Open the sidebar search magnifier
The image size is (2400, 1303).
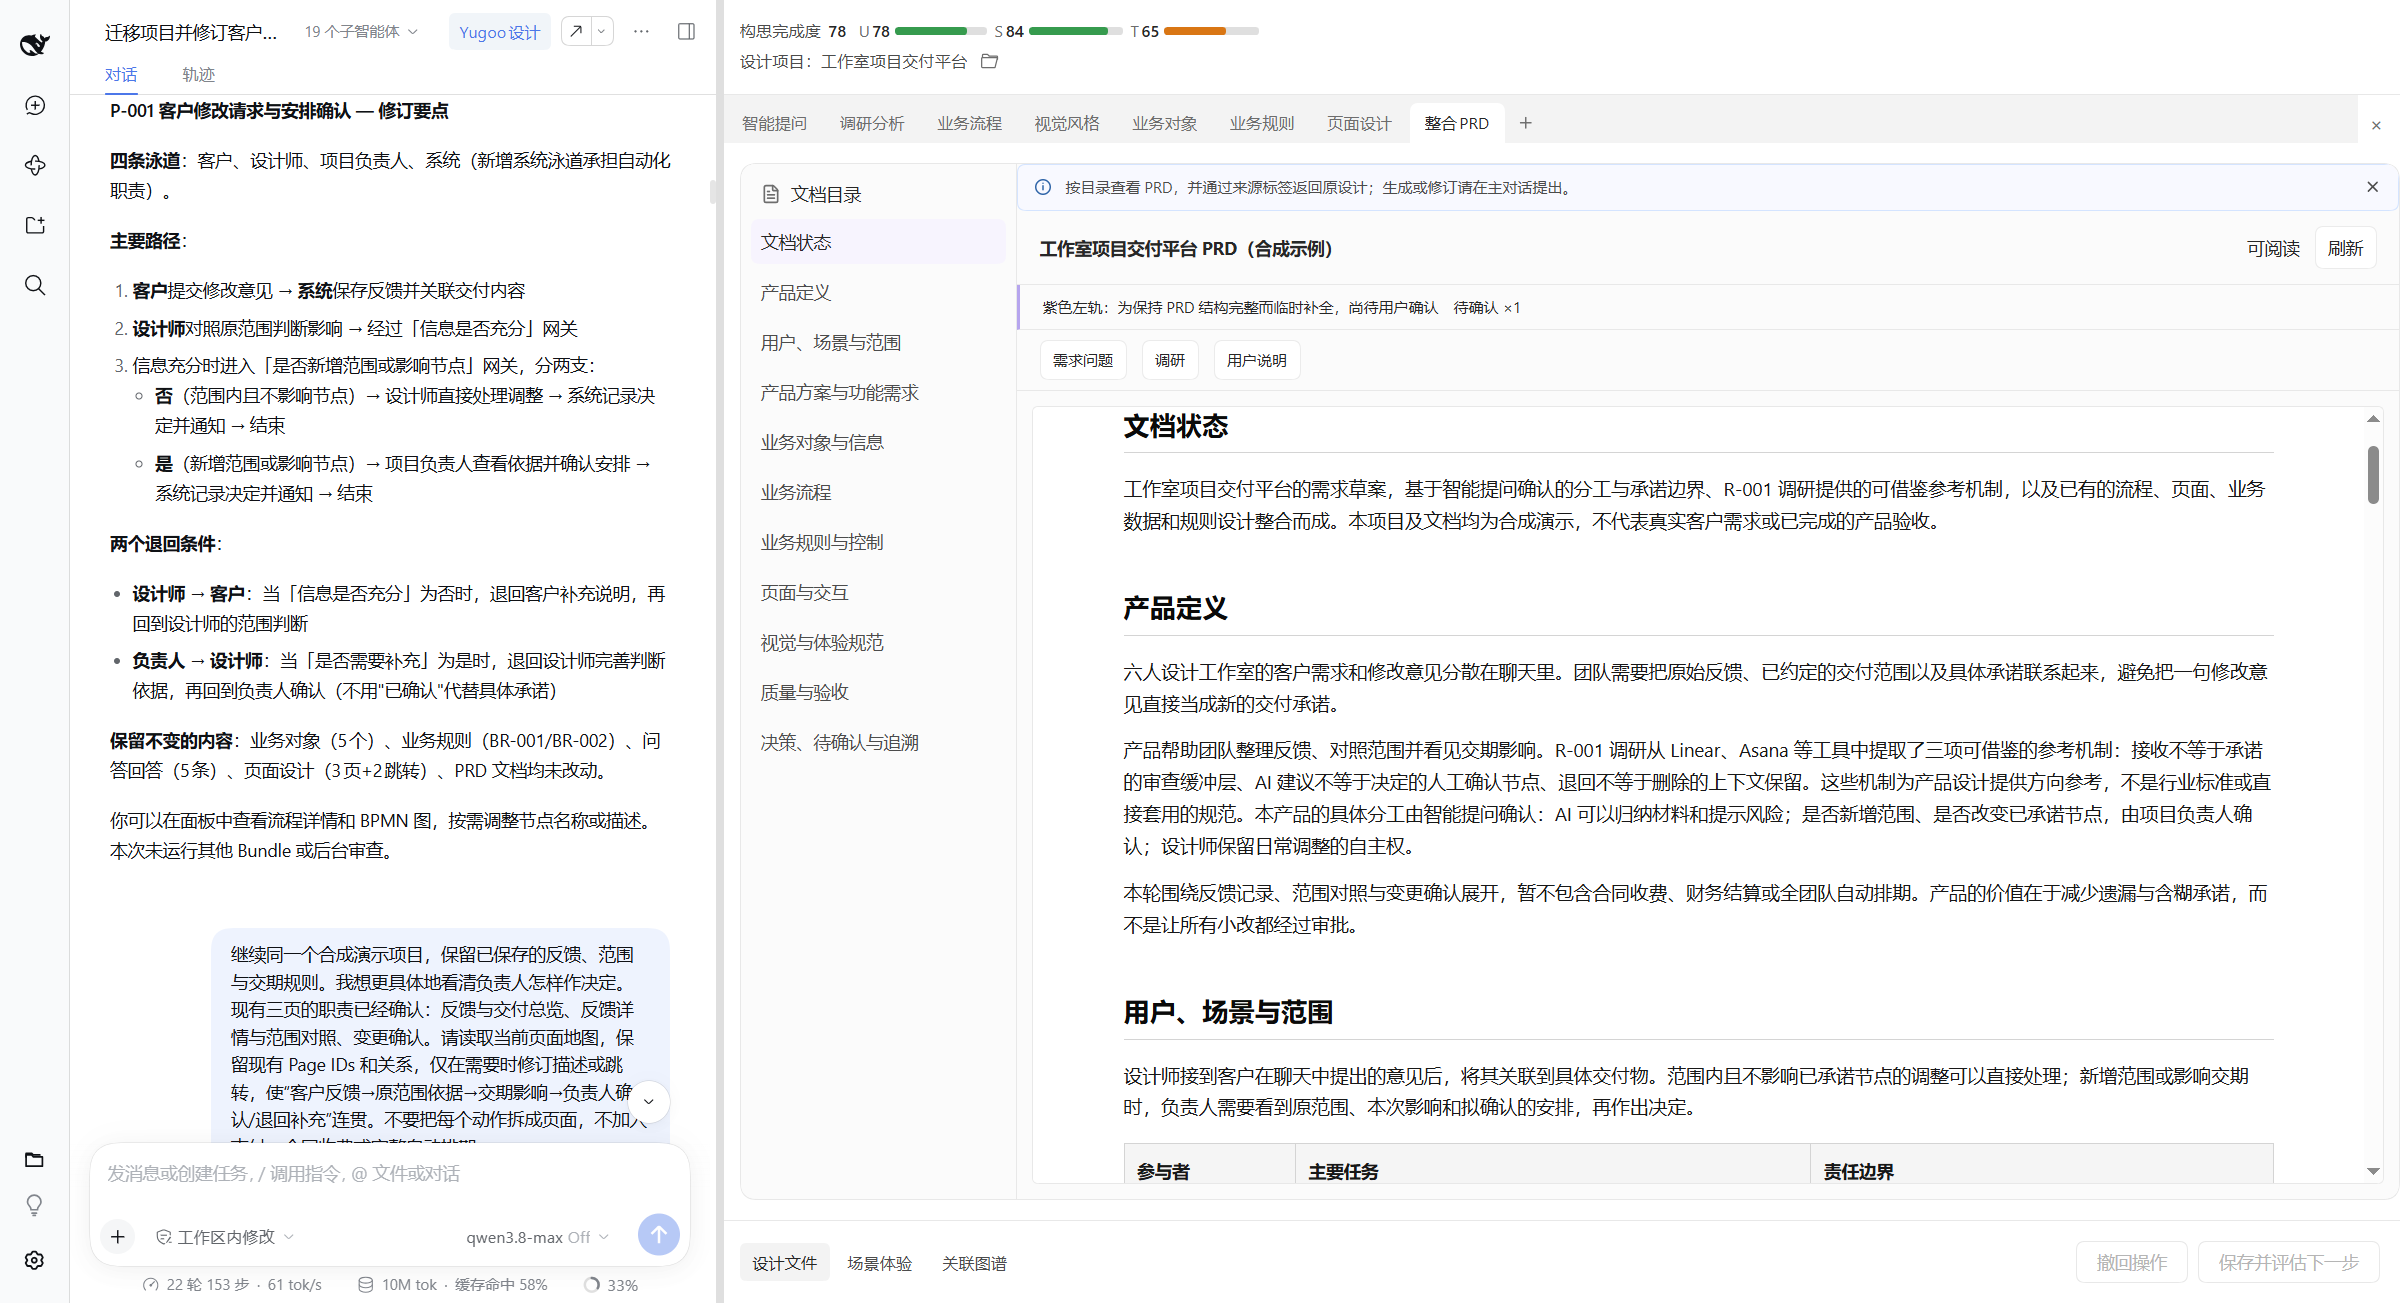tap(35, 285)
